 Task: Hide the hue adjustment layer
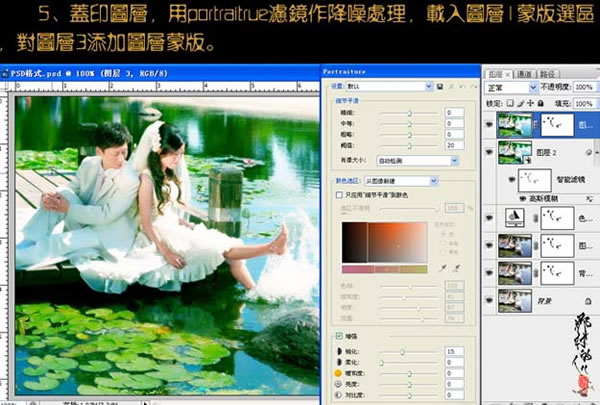click(x=489, y=218)
